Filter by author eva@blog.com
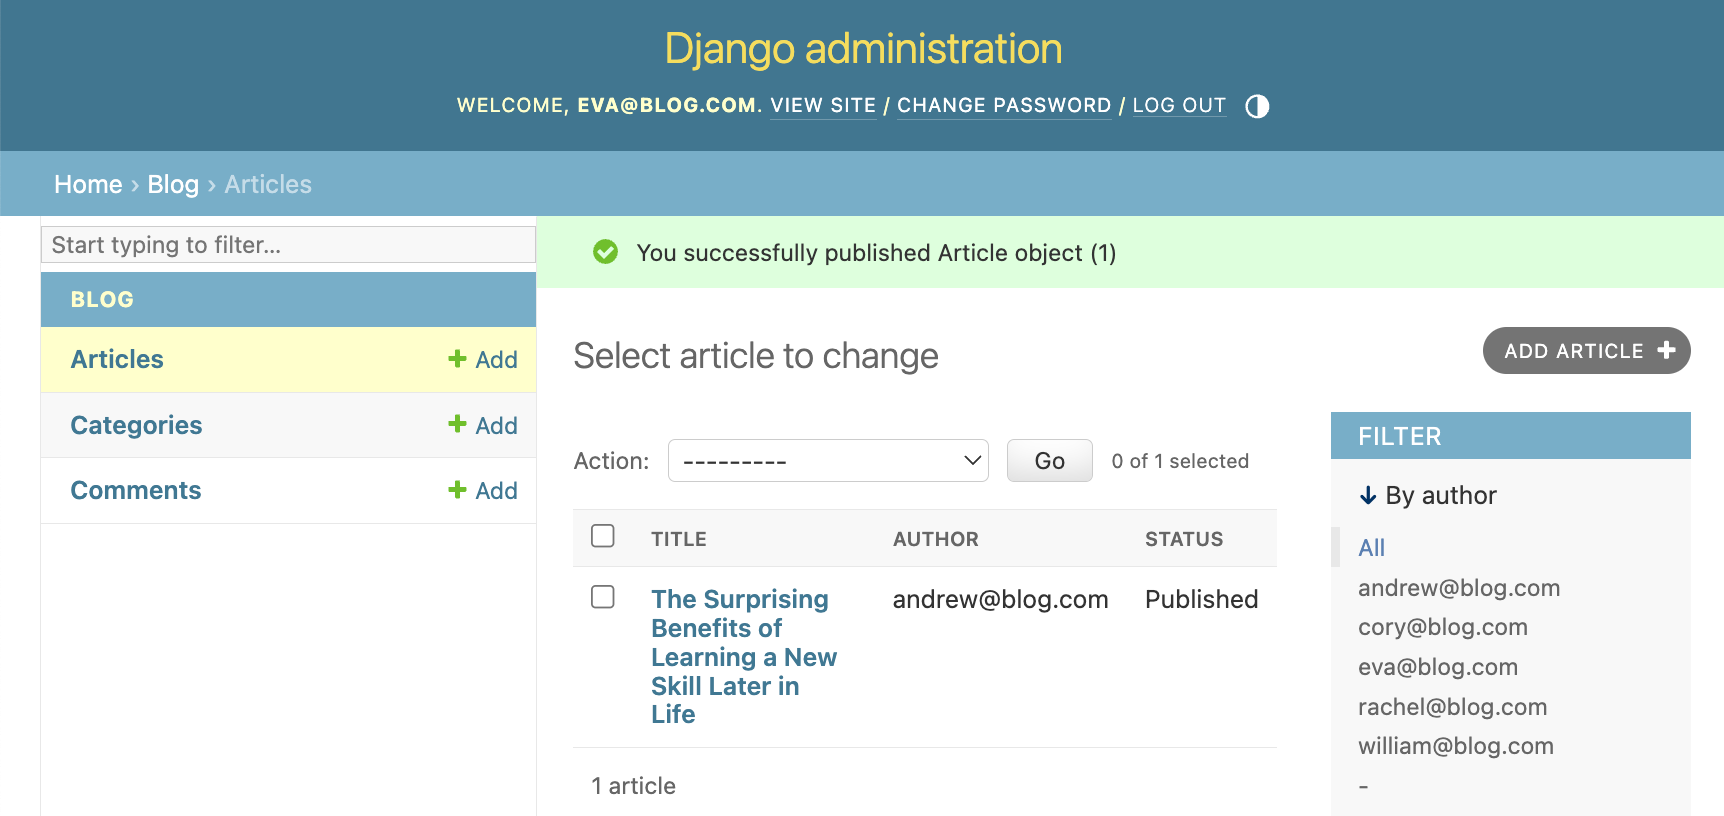 click(x=1438, y=667)
